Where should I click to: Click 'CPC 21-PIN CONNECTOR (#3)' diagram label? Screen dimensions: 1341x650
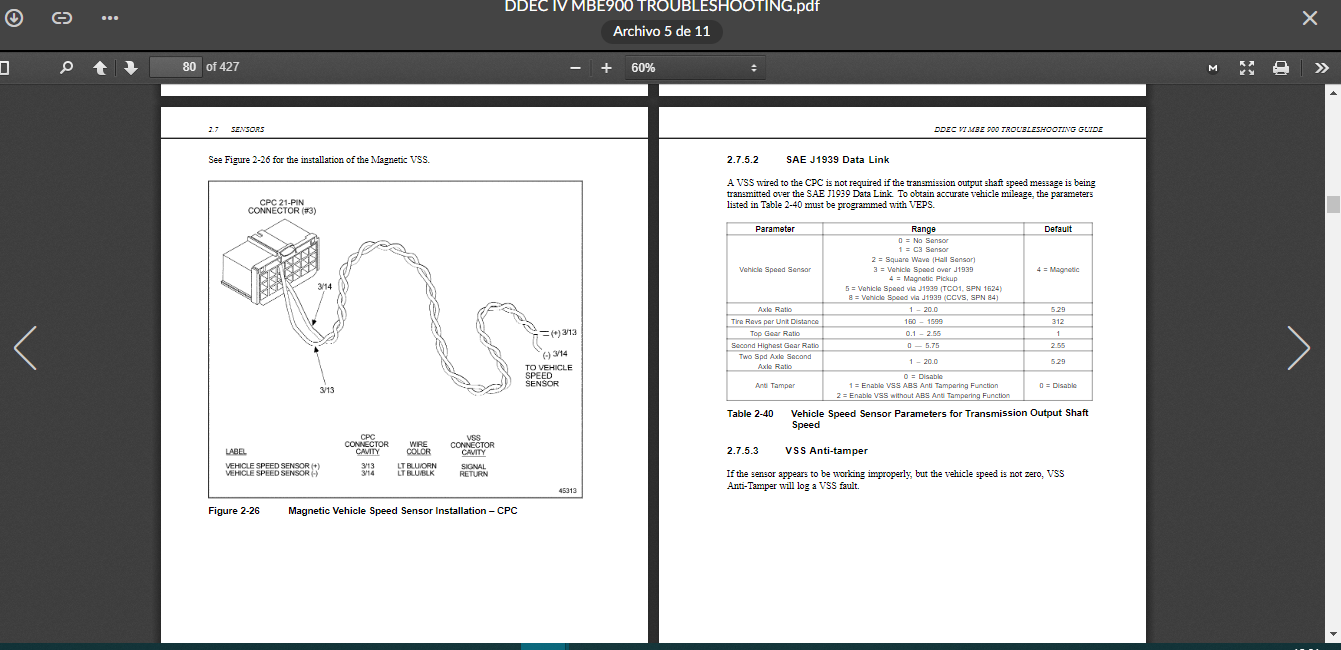pyautogui.click(x=281, y=207)
